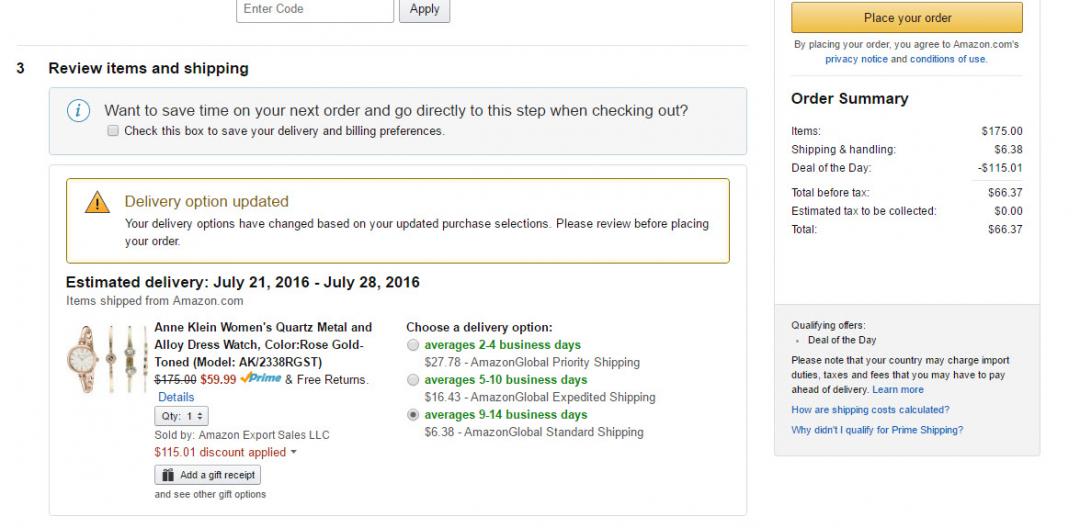
Task: Click the Apply code button
Action: (x=425, y=9)
